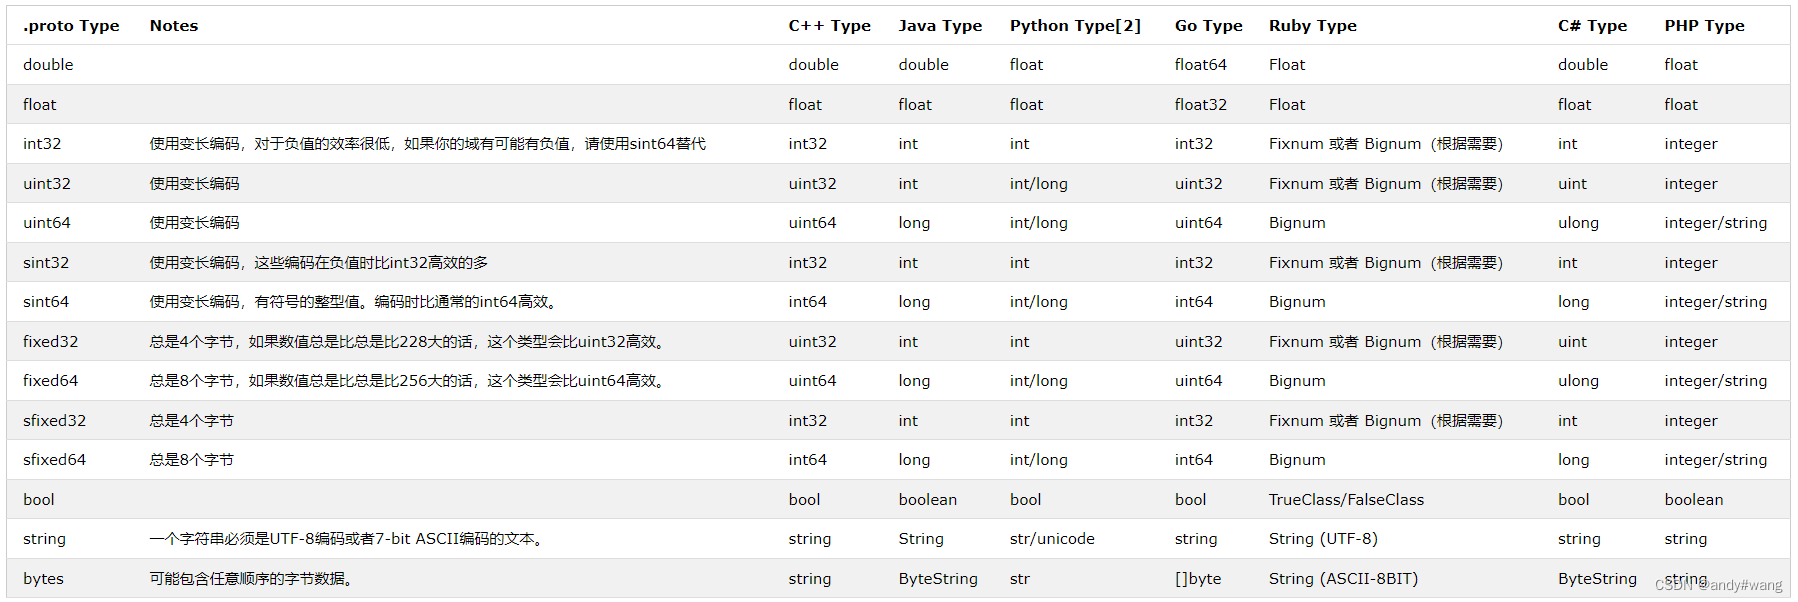Select the "sint64" row label
The width and height of the screenshot is (1798, 602).
(x=46, y=302)
